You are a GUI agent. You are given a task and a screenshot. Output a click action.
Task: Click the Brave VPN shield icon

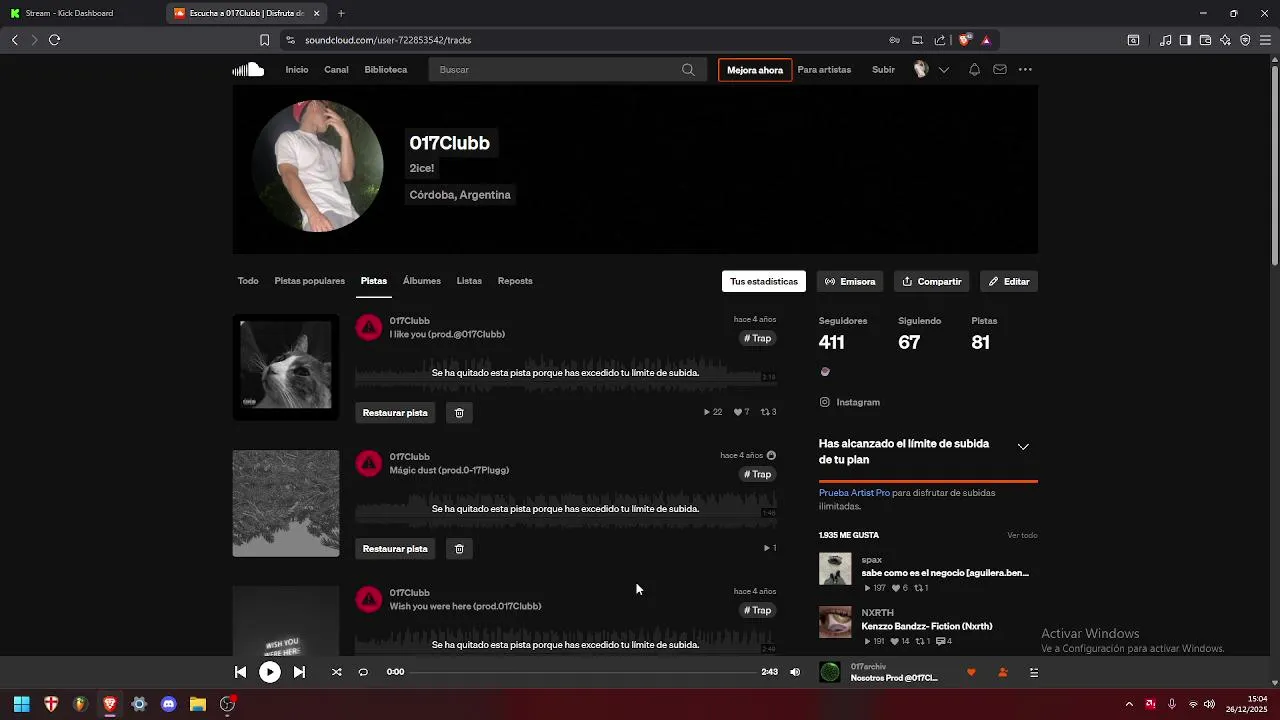(x=1245, y=40)
